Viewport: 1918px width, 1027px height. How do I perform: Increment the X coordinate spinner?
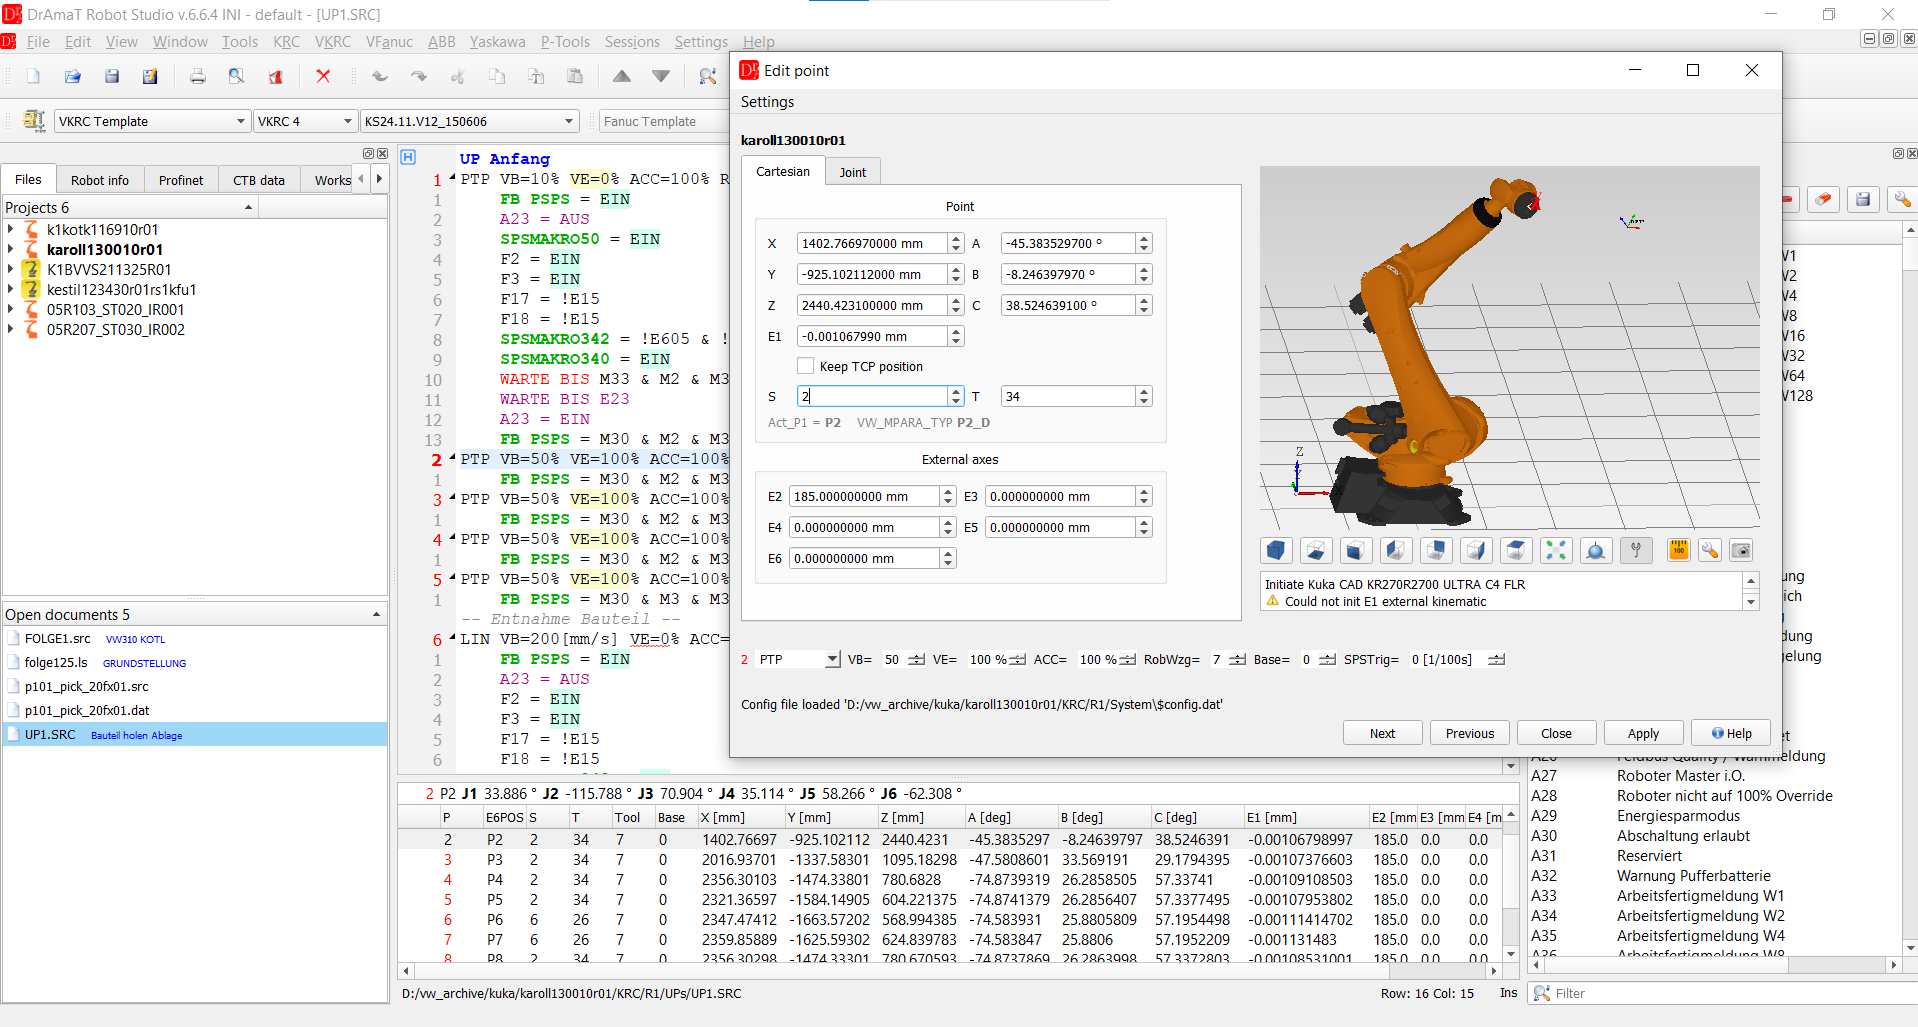tap(956, 239)
